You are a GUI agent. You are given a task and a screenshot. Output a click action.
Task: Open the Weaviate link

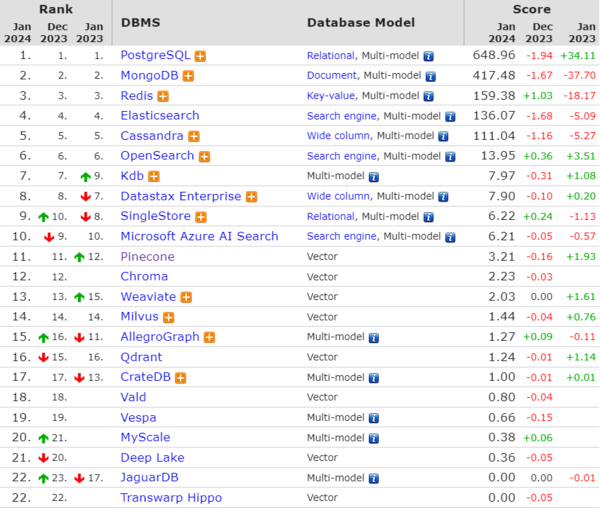pos(148,297)
